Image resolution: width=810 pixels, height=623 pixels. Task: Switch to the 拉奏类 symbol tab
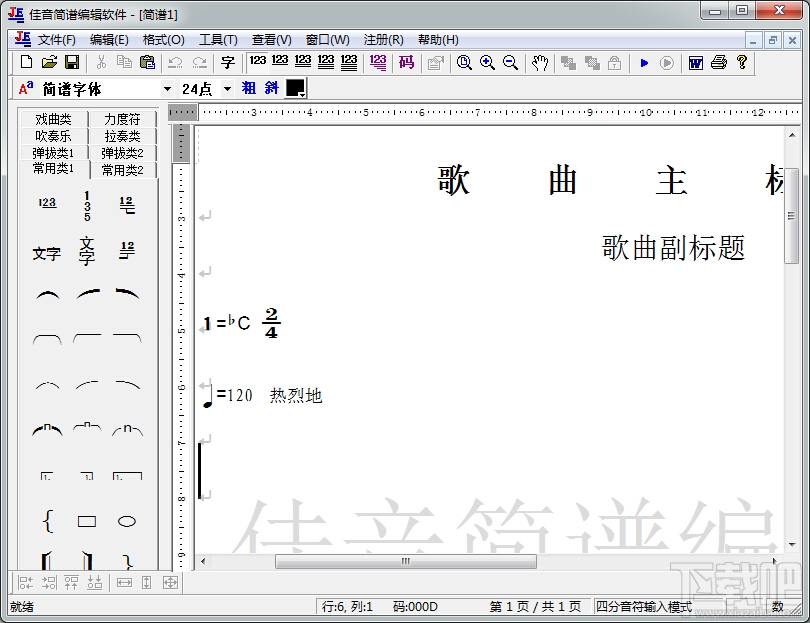point(122,136)
